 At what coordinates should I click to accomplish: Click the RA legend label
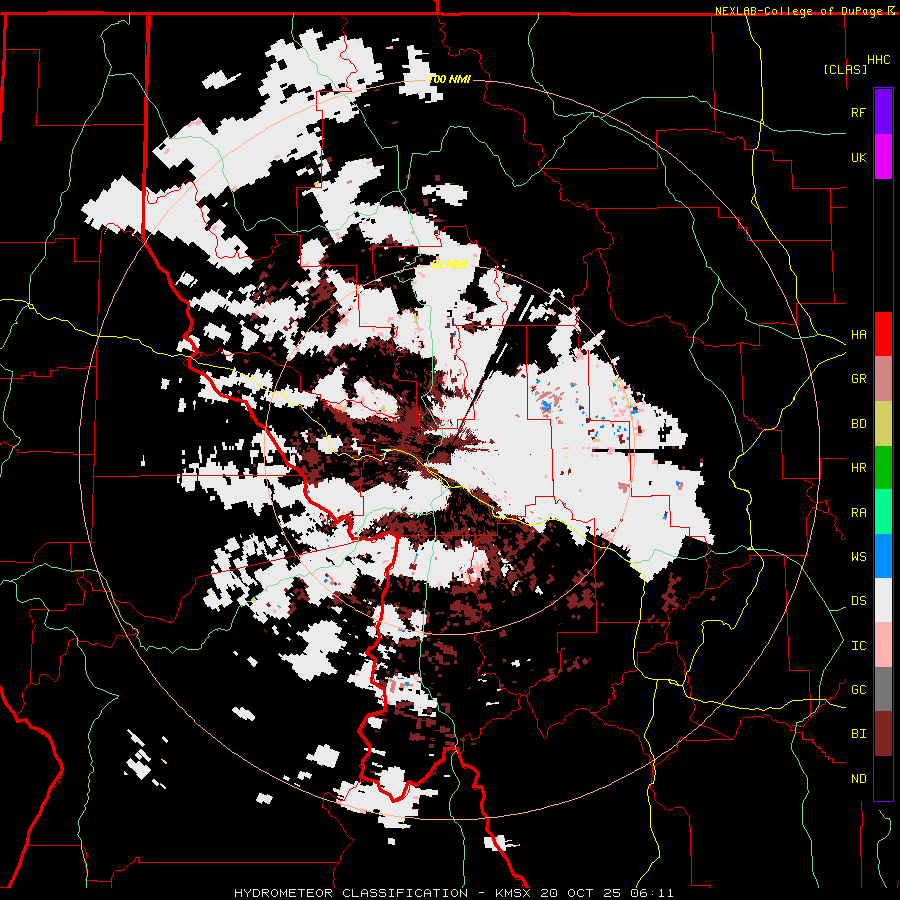click(858, 512)
